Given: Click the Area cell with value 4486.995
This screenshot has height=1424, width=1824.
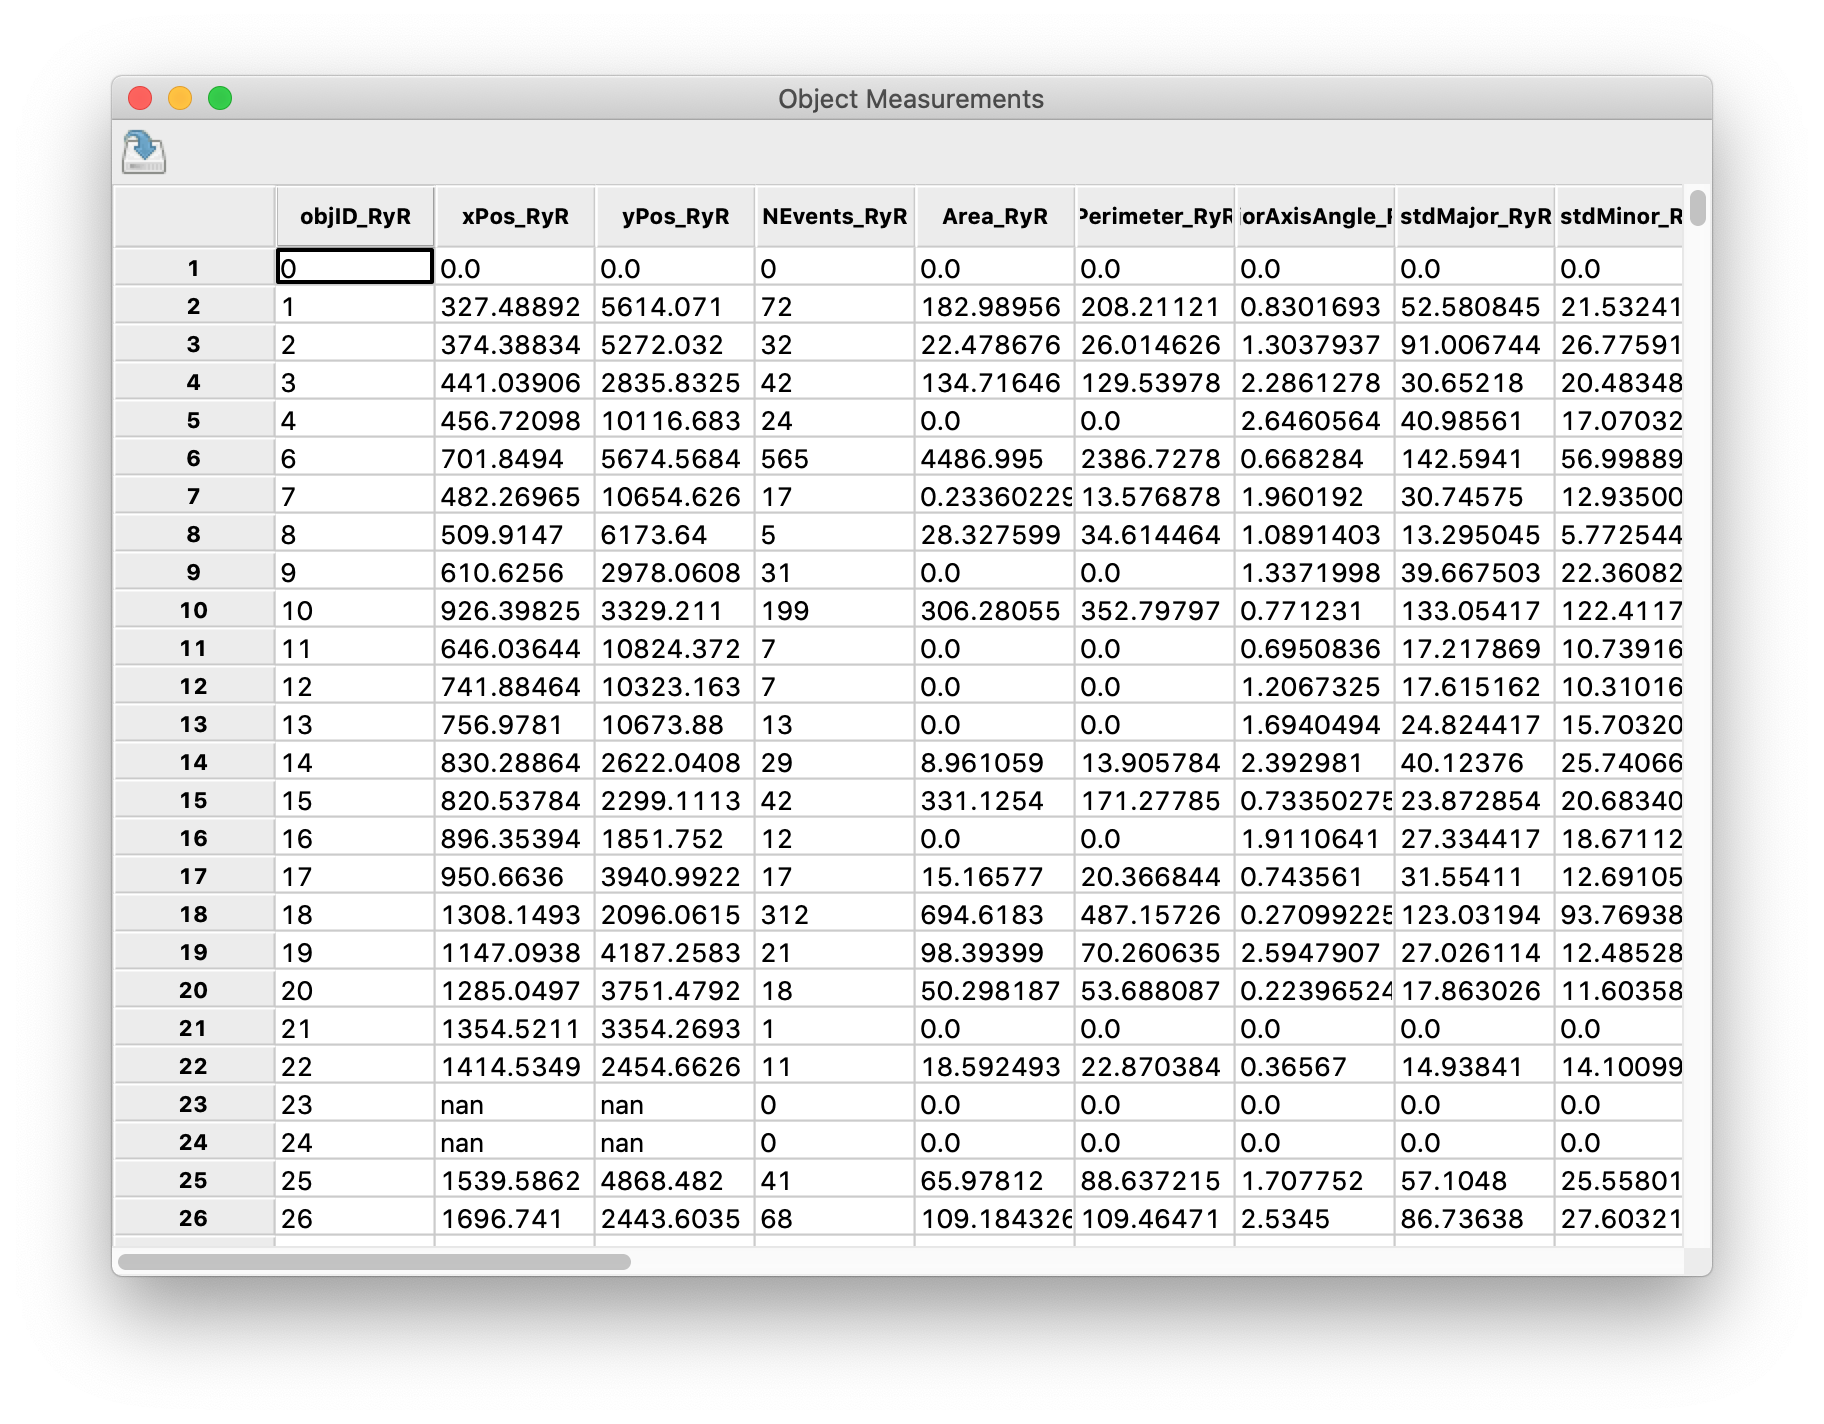Looking at the screenshot, I should [x=995, y=458].
